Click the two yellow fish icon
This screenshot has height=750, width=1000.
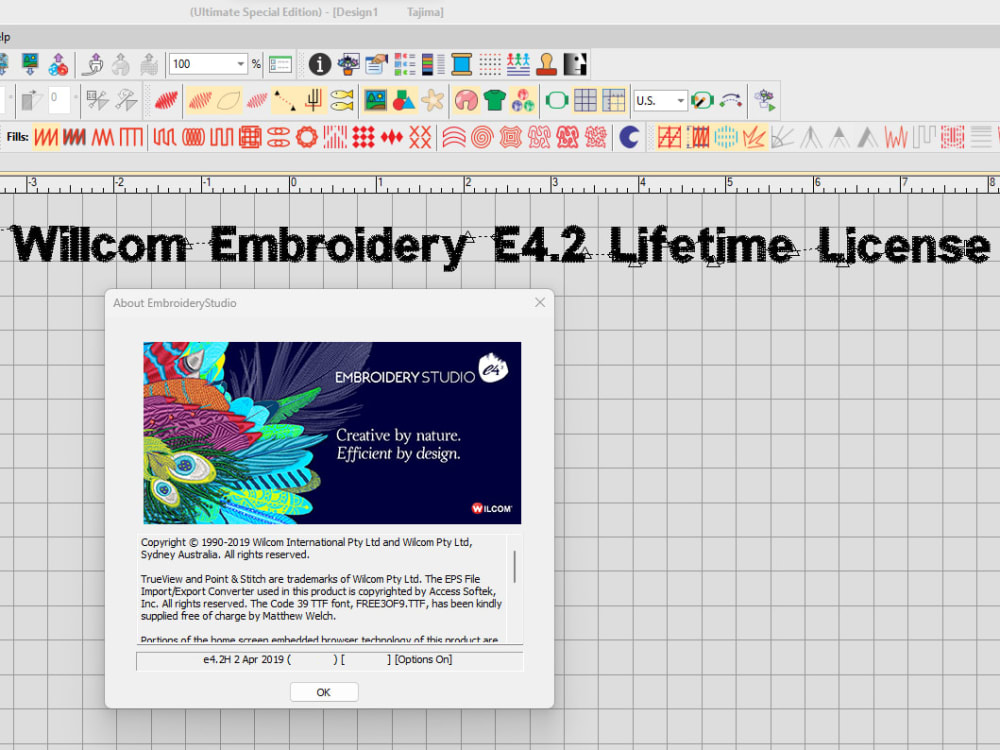click(x=342, y=100)
